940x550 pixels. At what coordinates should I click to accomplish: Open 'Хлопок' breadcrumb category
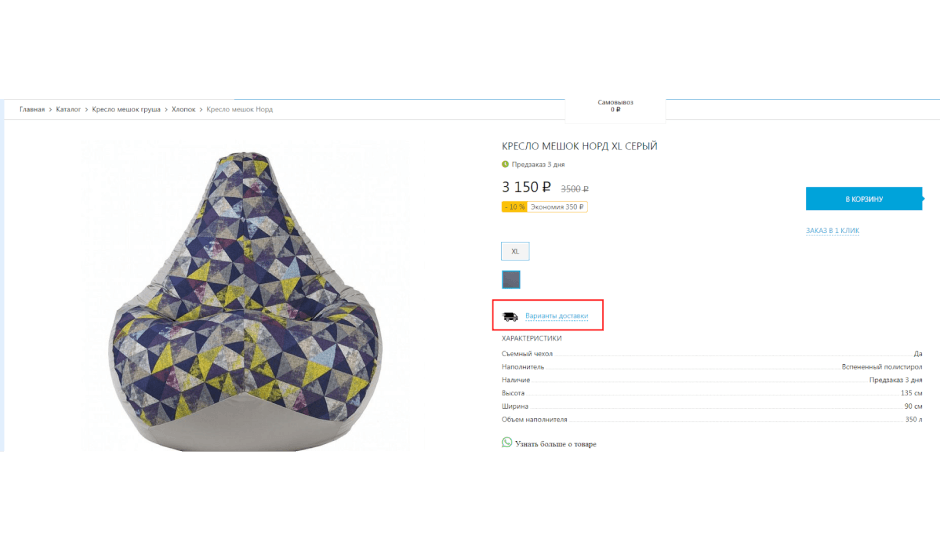(183, 109)
